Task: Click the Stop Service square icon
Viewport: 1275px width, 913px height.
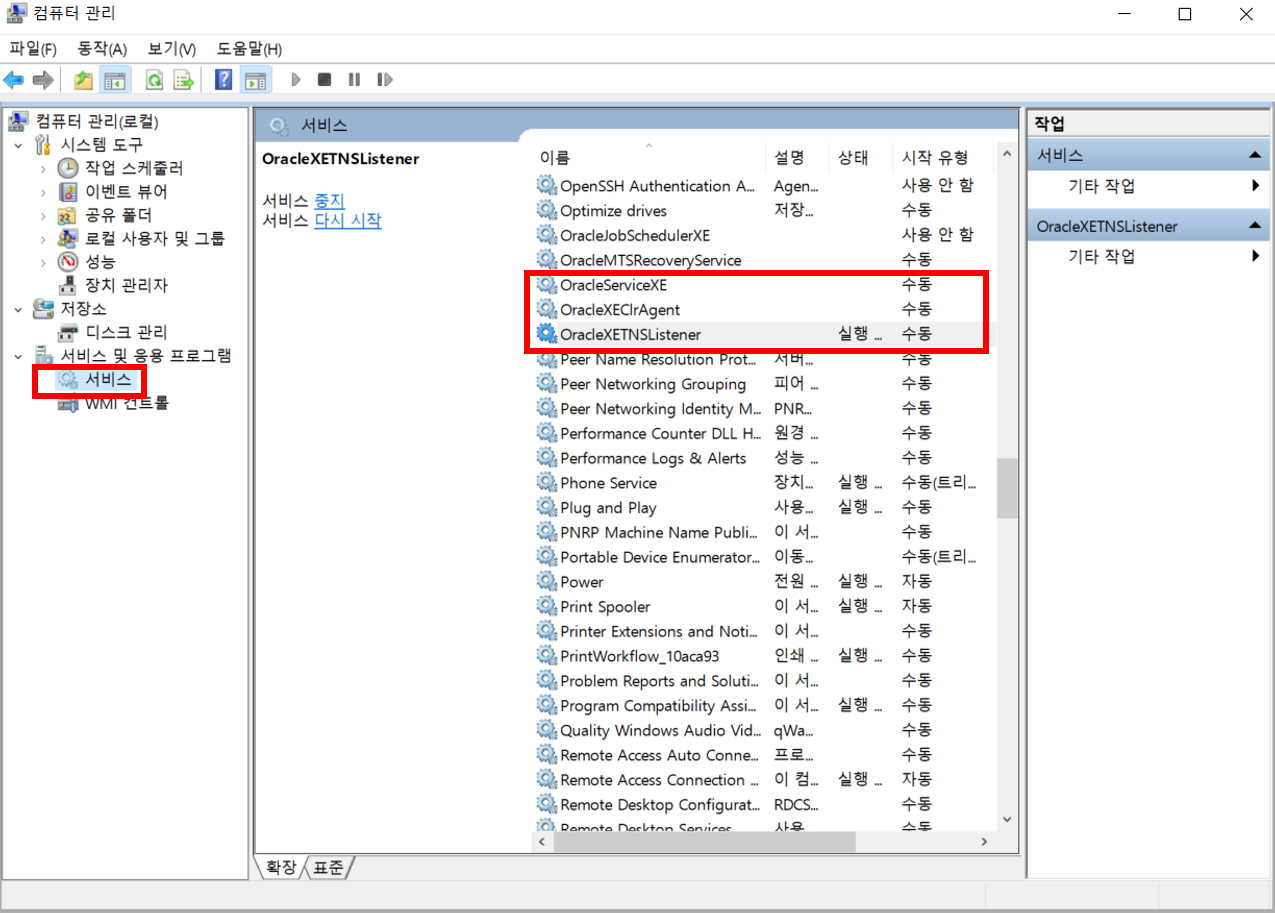Action: 324,79
